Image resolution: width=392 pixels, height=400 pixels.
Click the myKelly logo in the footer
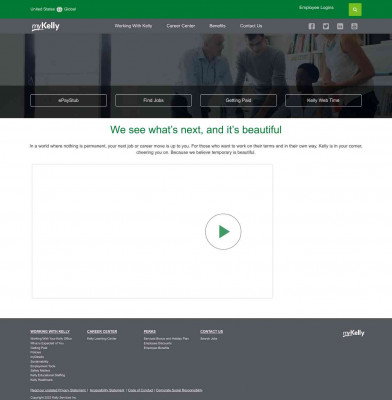tap(353, 333)
